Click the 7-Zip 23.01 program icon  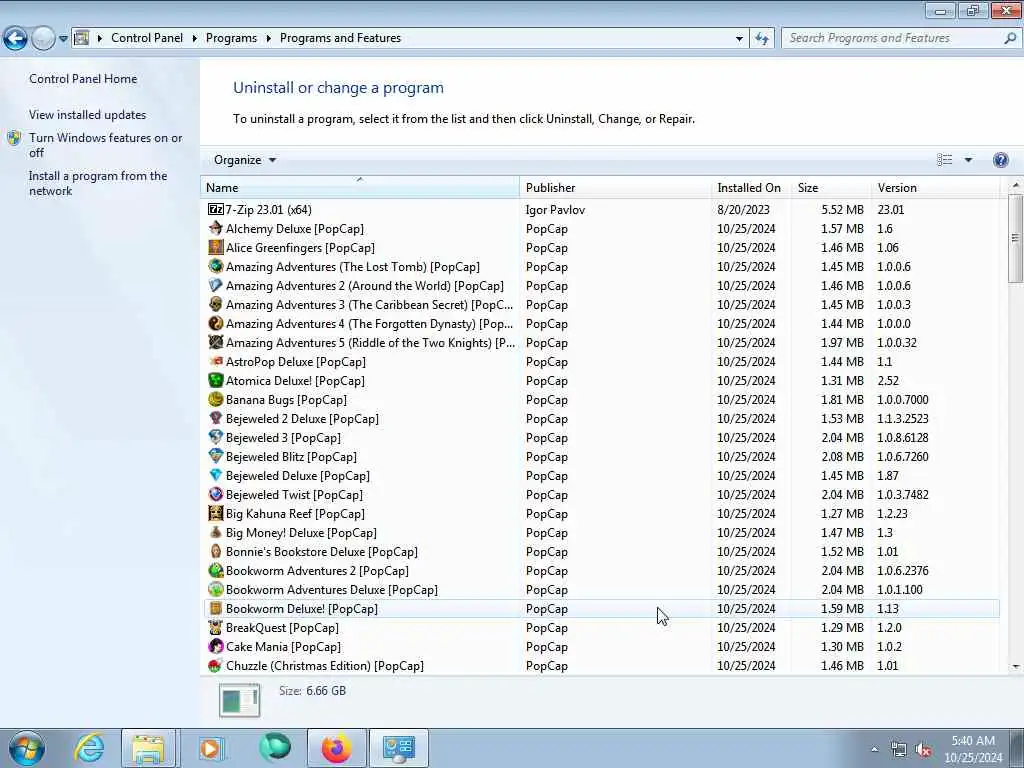(216, 210)
